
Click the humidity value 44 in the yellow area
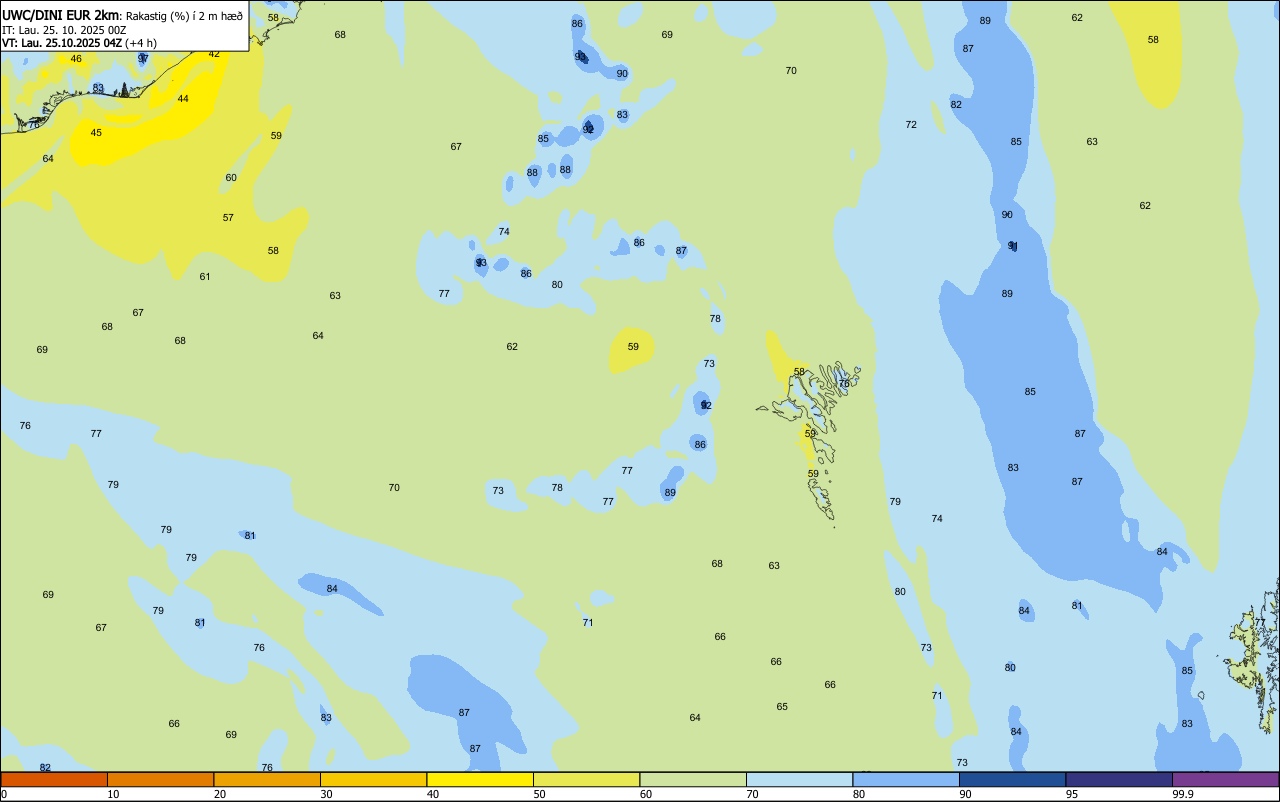pos(183,99)
